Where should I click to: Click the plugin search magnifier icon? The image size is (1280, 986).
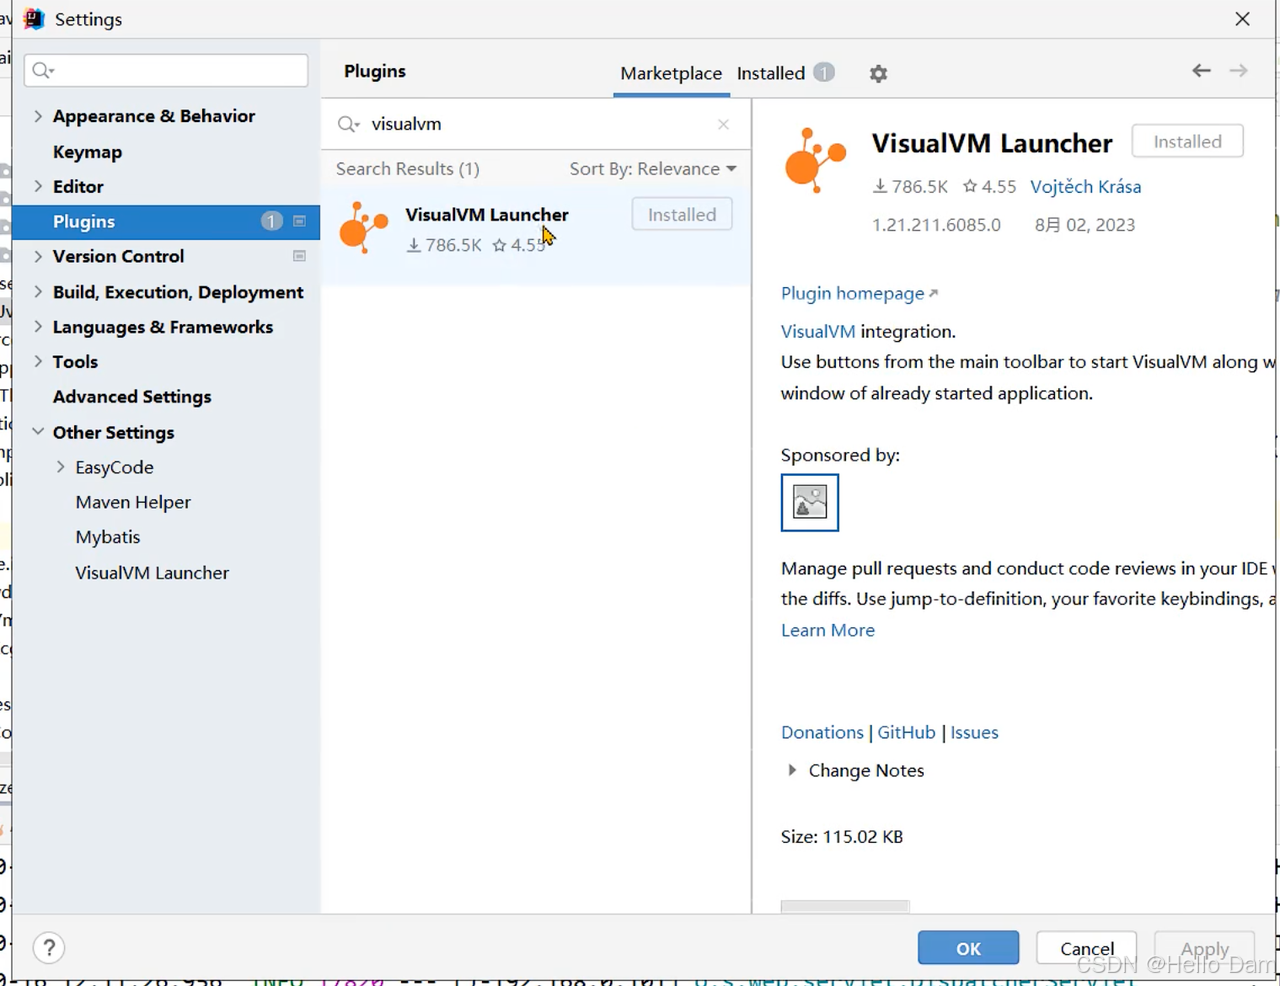coord(348,124)
